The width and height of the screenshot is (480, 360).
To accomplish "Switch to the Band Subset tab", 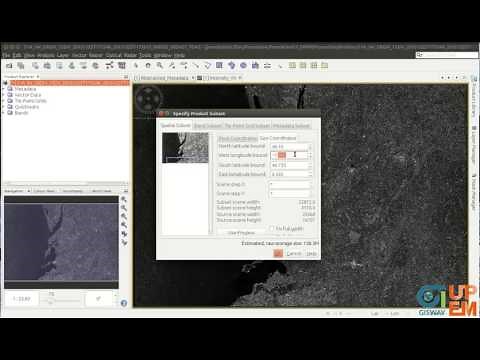I will (208, 125).
